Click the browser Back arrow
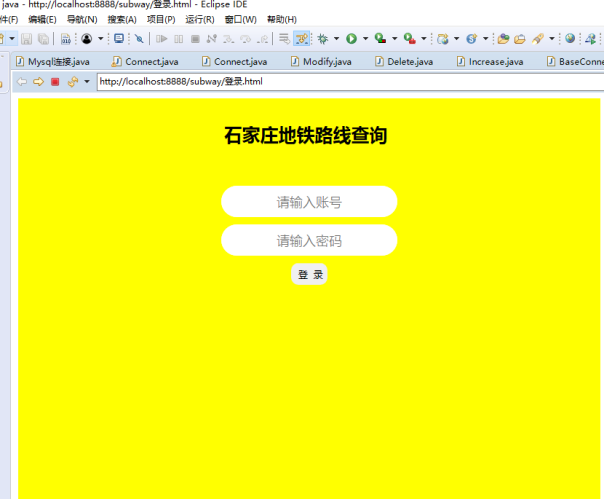Viewport: 605px width, 499px height. point(22,82)
